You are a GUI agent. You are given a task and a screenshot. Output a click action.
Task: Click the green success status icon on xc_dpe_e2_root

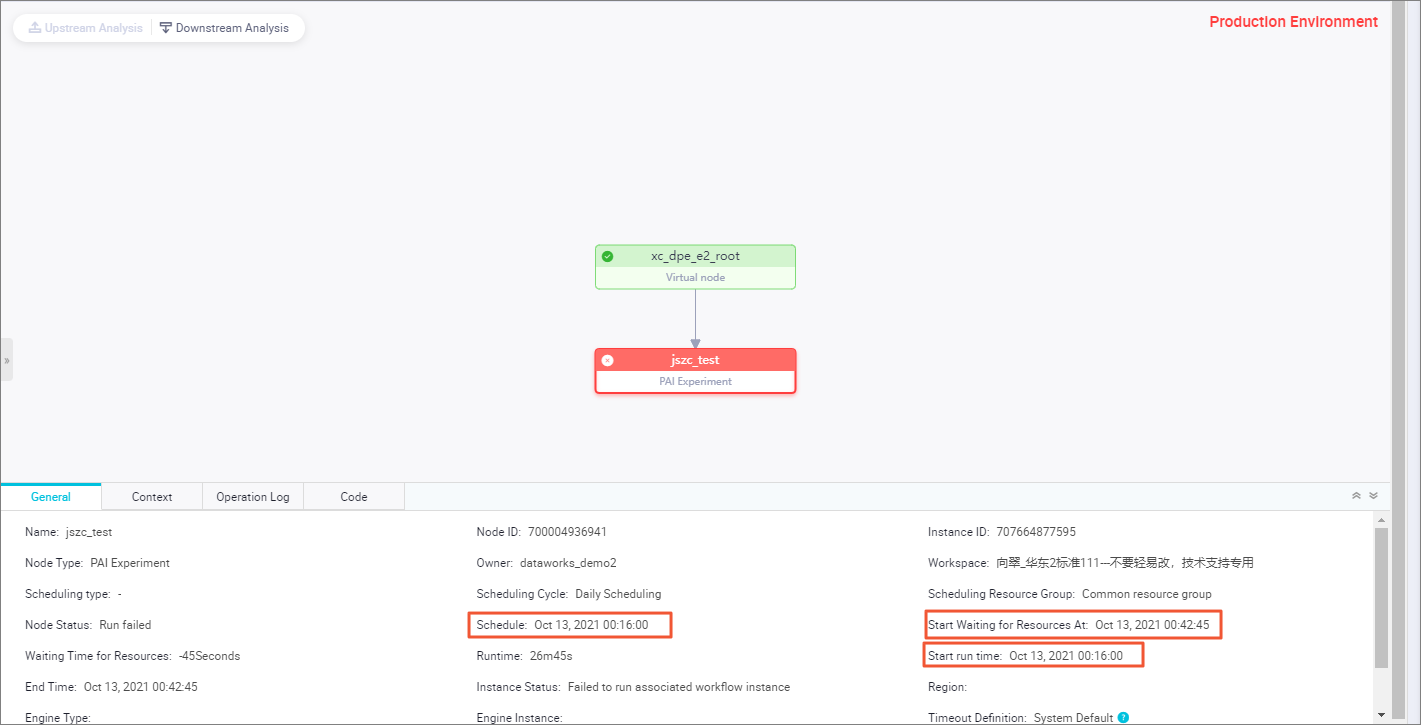tap(607, 257)
